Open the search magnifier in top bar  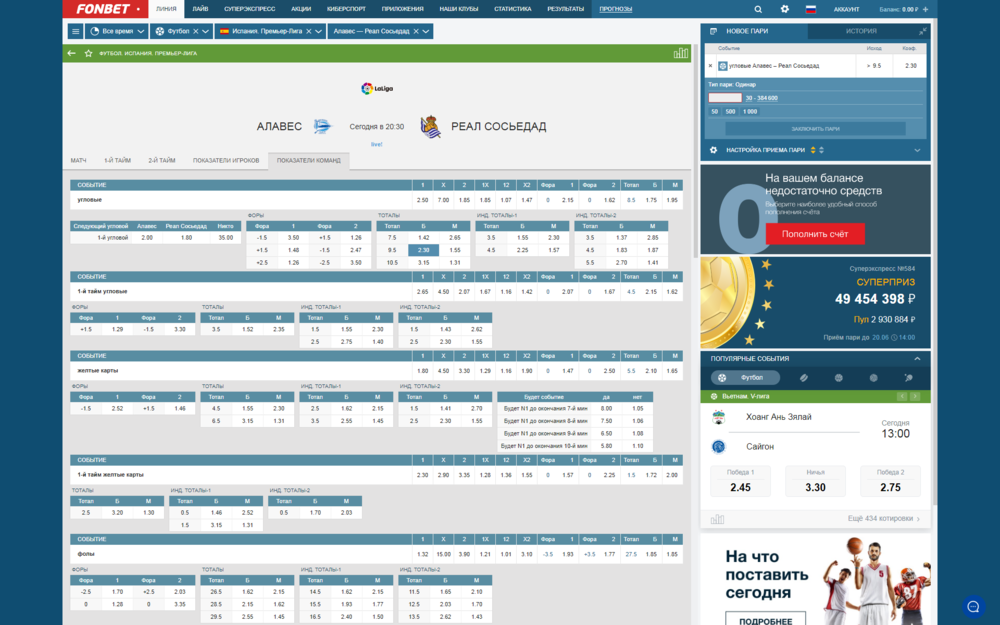point(758,9)
